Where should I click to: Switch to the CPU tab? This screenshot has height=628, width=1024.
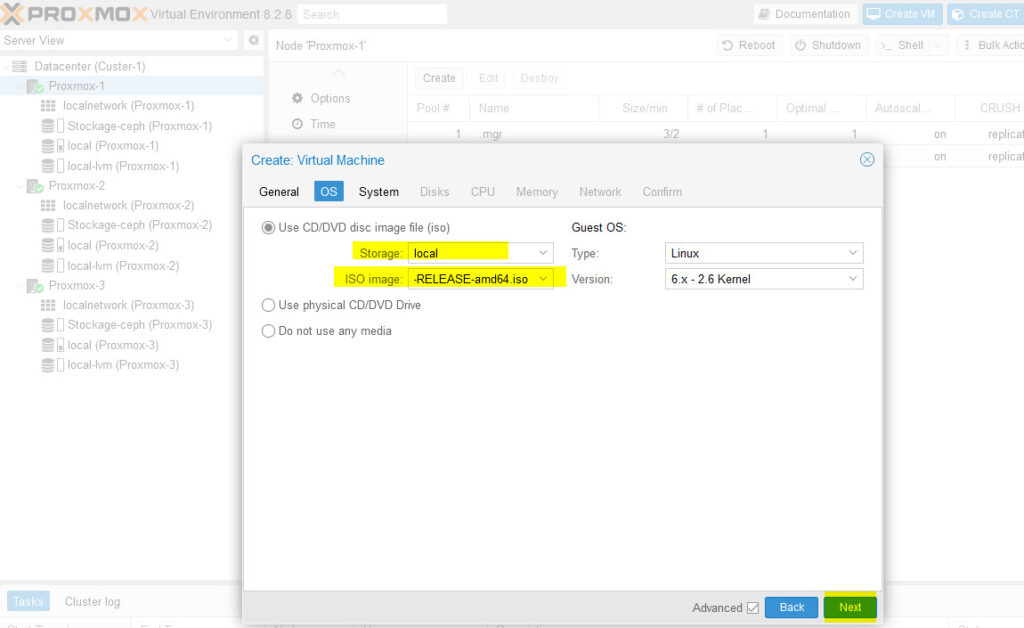[483, 192]
